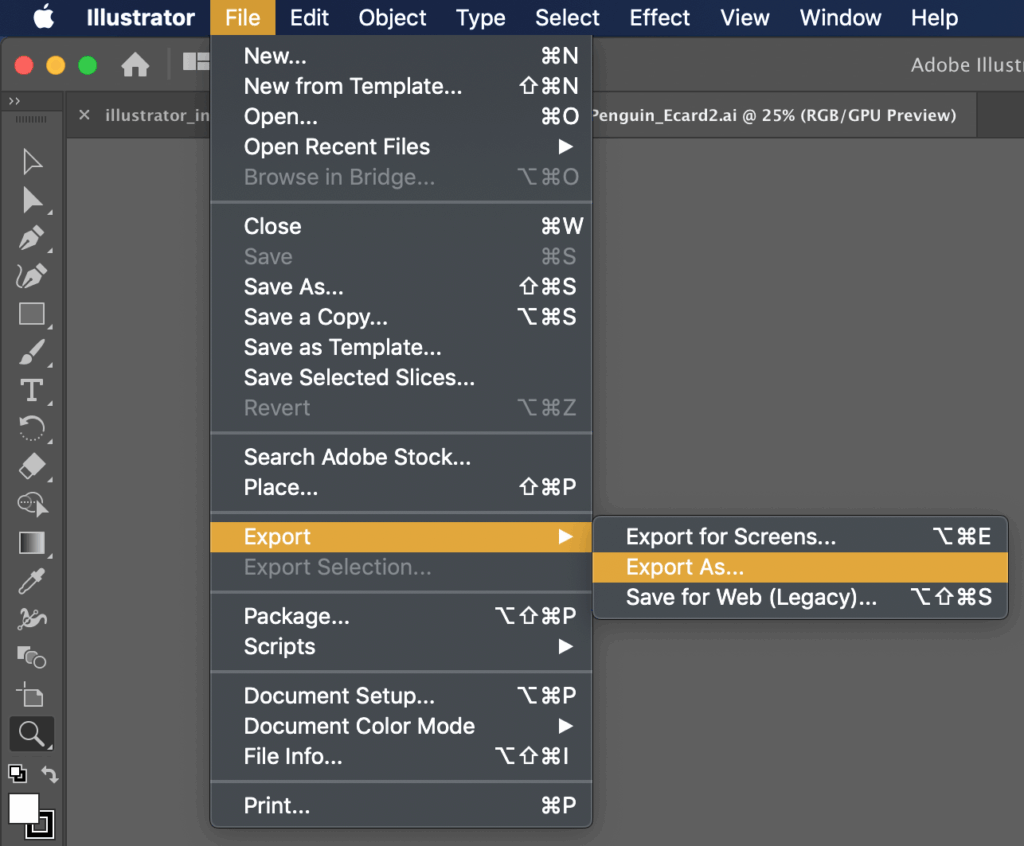The image size is (1024, 846).
Task: Expand the Scripts submenu
Action: pos(401,647)
